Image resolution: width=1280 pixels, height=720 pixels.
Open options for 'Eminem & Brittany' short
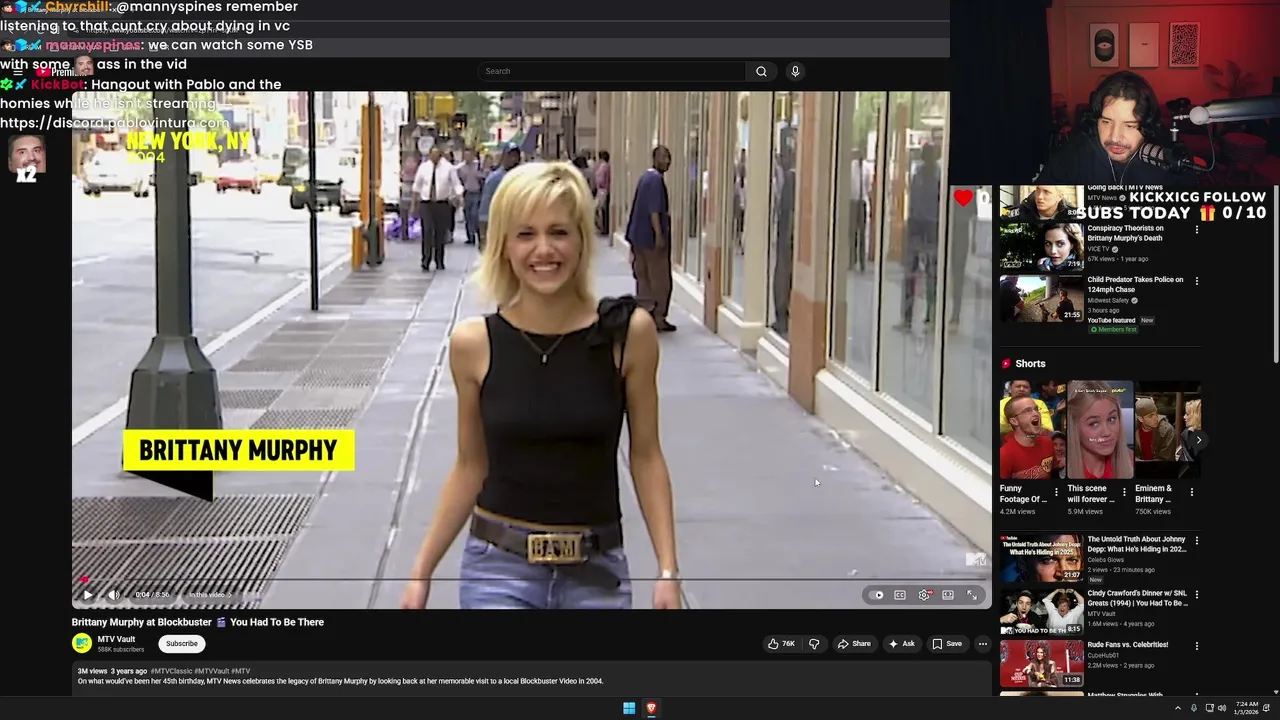[1191, 492]
